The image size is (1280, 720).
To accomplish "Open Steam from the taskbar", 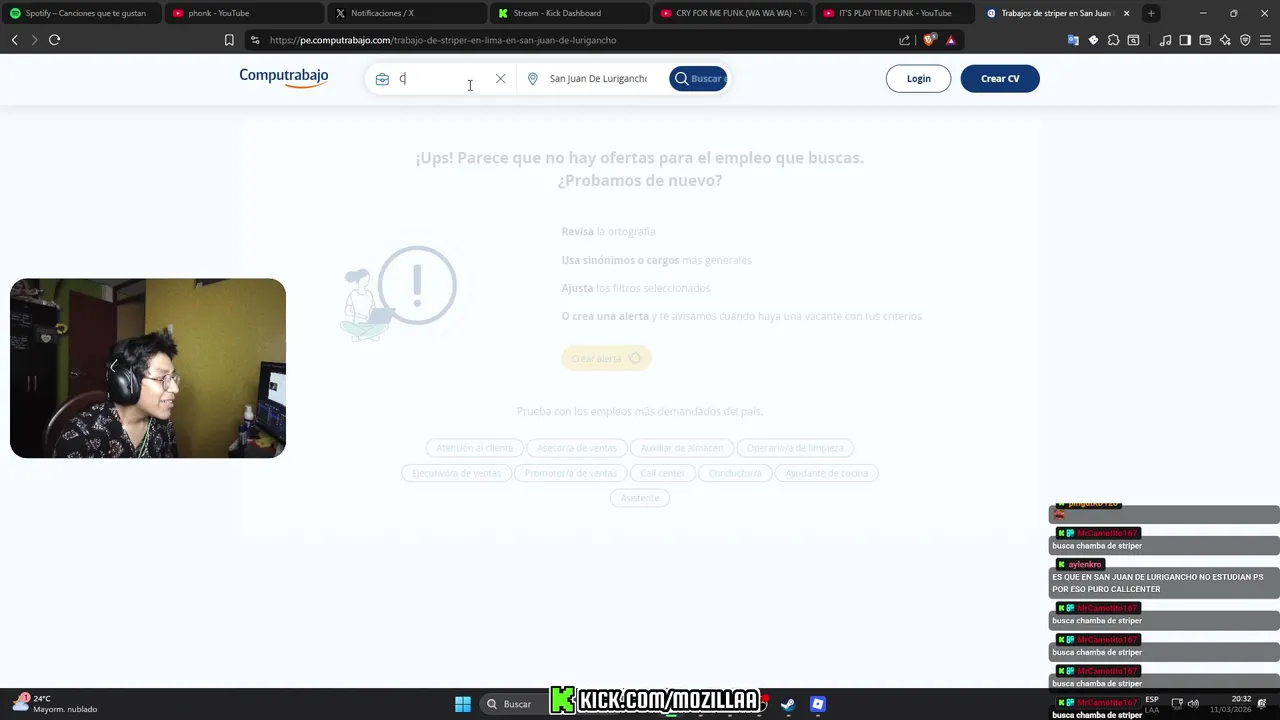I will pyautogui.click(x=788, y=704).
